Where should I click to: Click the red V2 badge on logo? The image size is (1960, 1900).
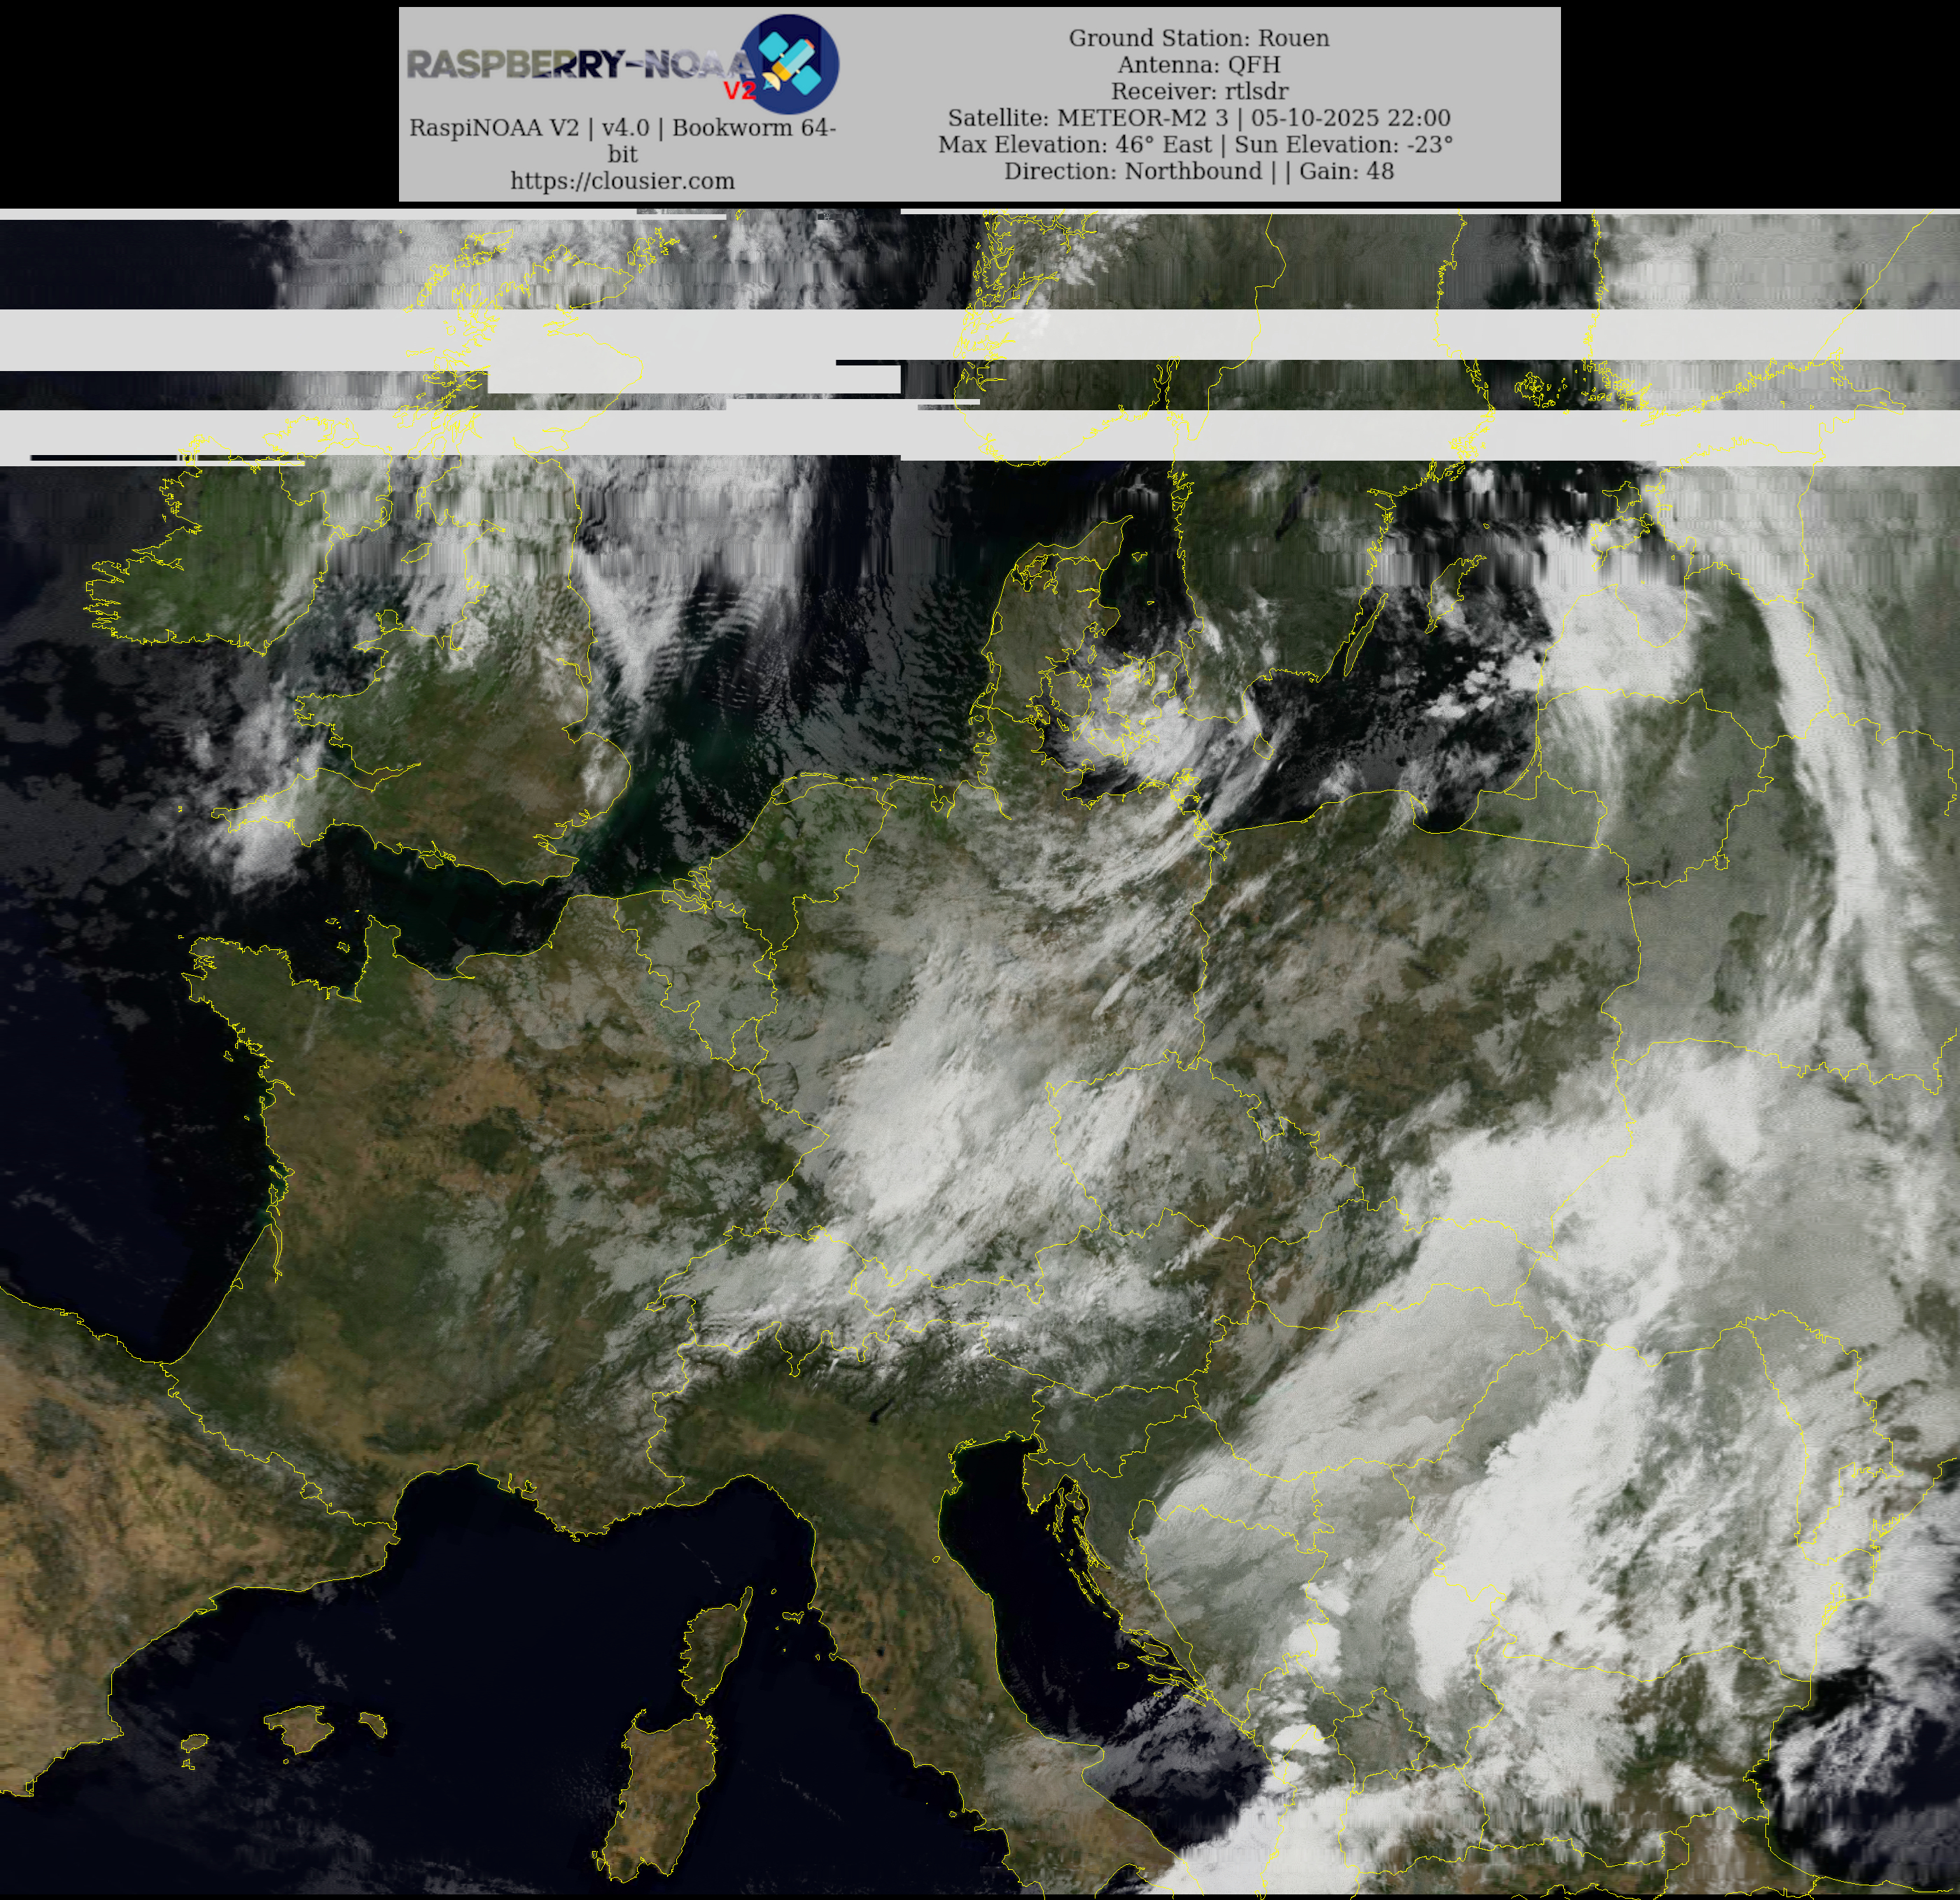[x=740, y=91]
